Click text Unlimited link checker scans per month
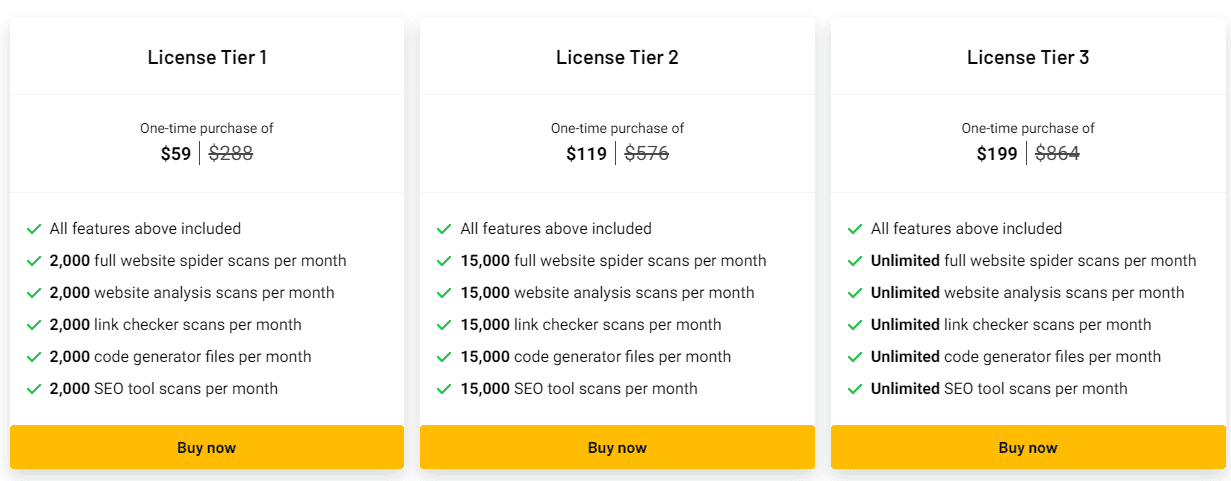 coord(1011,325)
